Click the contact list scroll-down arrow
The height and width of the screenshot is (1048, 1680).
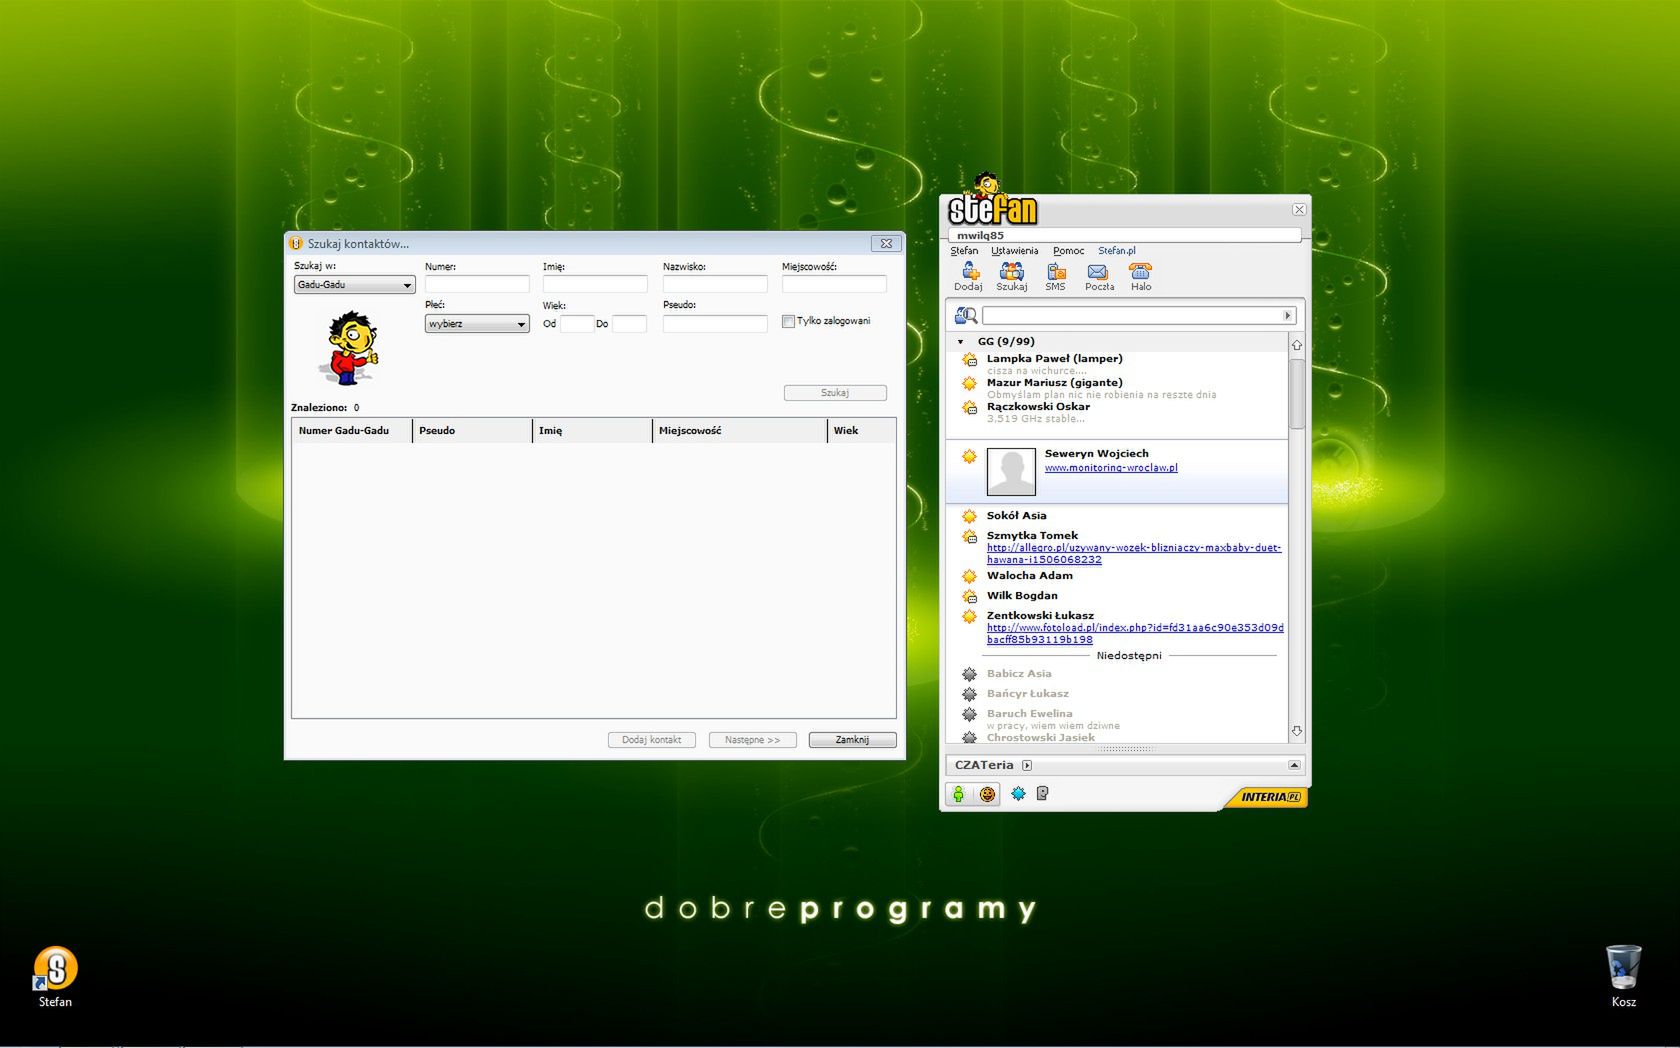point(1297,731)
